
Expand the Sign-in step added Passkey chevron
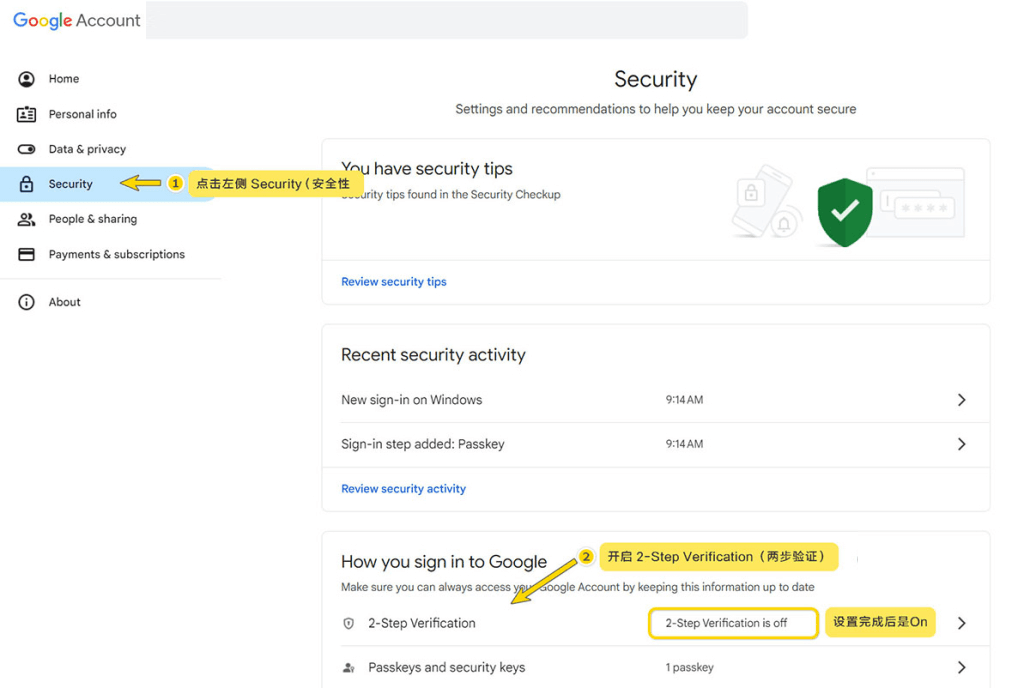pos(961,444)
